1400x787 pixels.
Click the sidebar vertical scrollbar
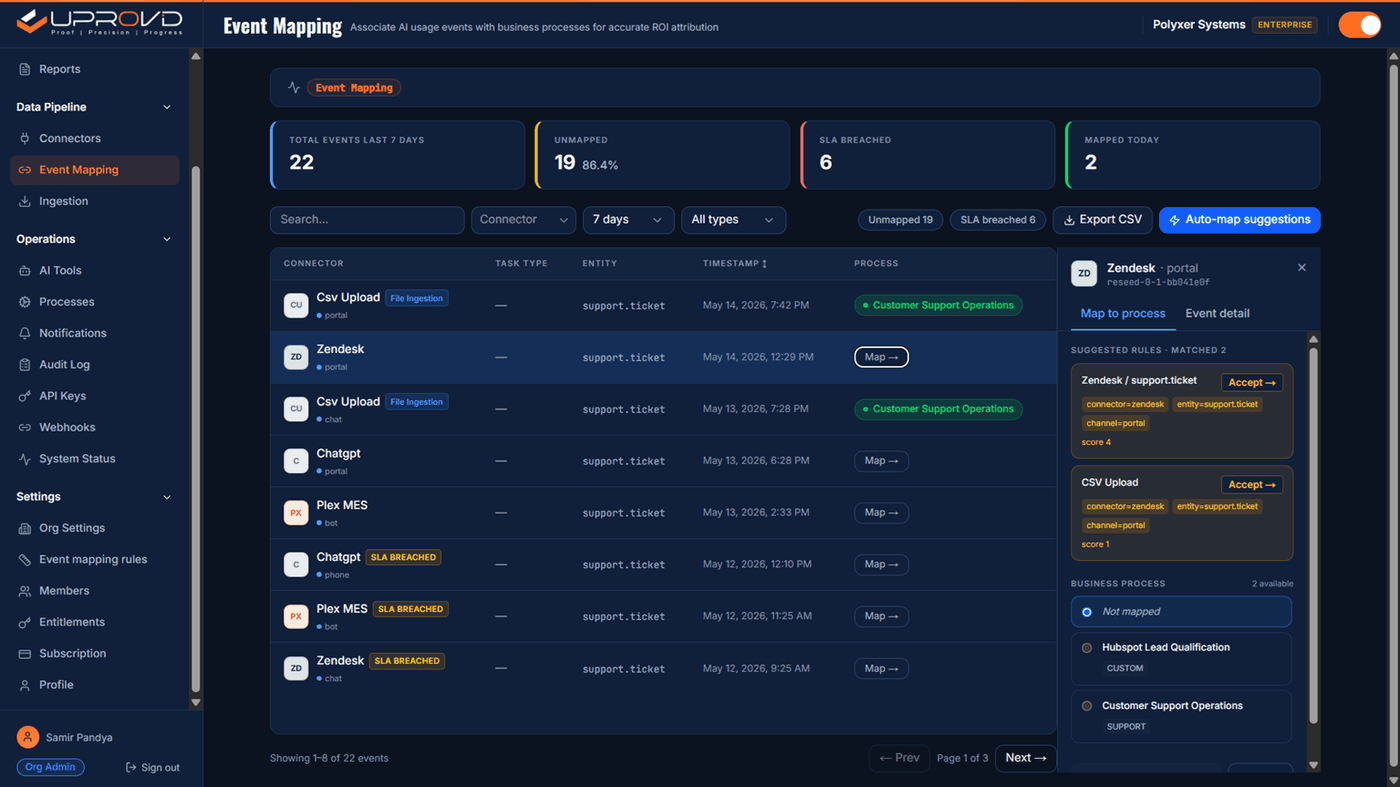(195, 430)
